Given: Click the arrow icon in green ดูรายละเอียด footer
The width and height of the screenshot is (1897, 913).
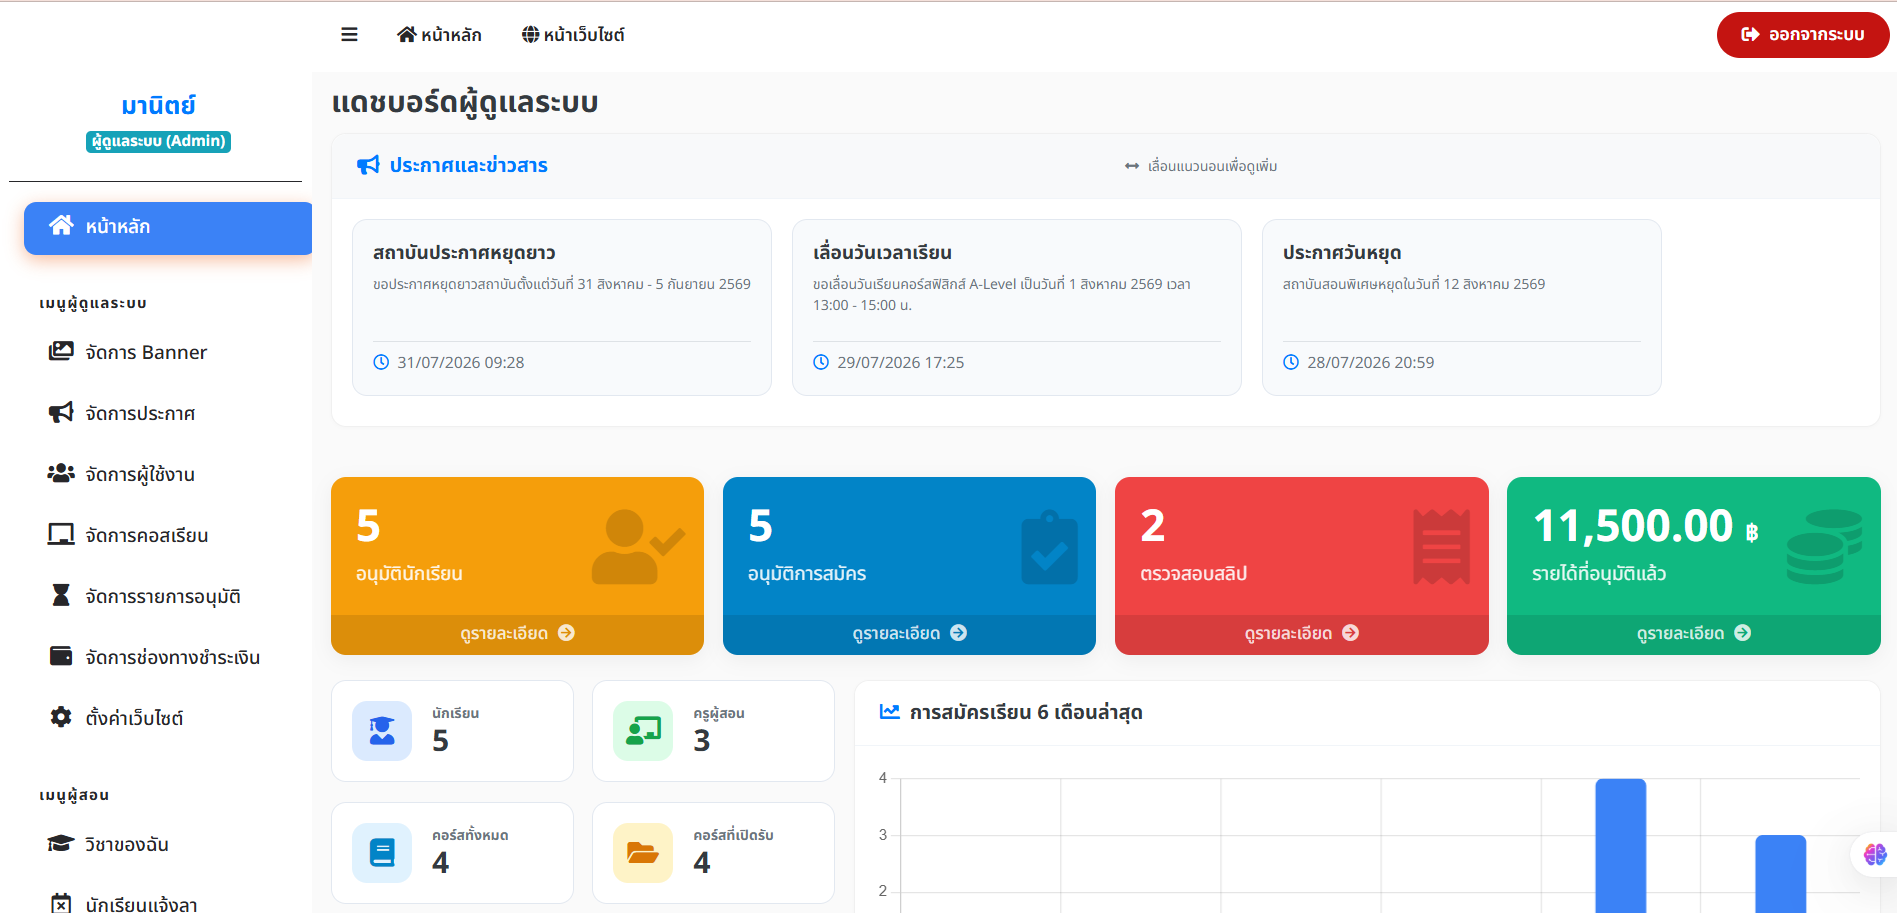Looking at the screenshot, I should coord(1743,633).
